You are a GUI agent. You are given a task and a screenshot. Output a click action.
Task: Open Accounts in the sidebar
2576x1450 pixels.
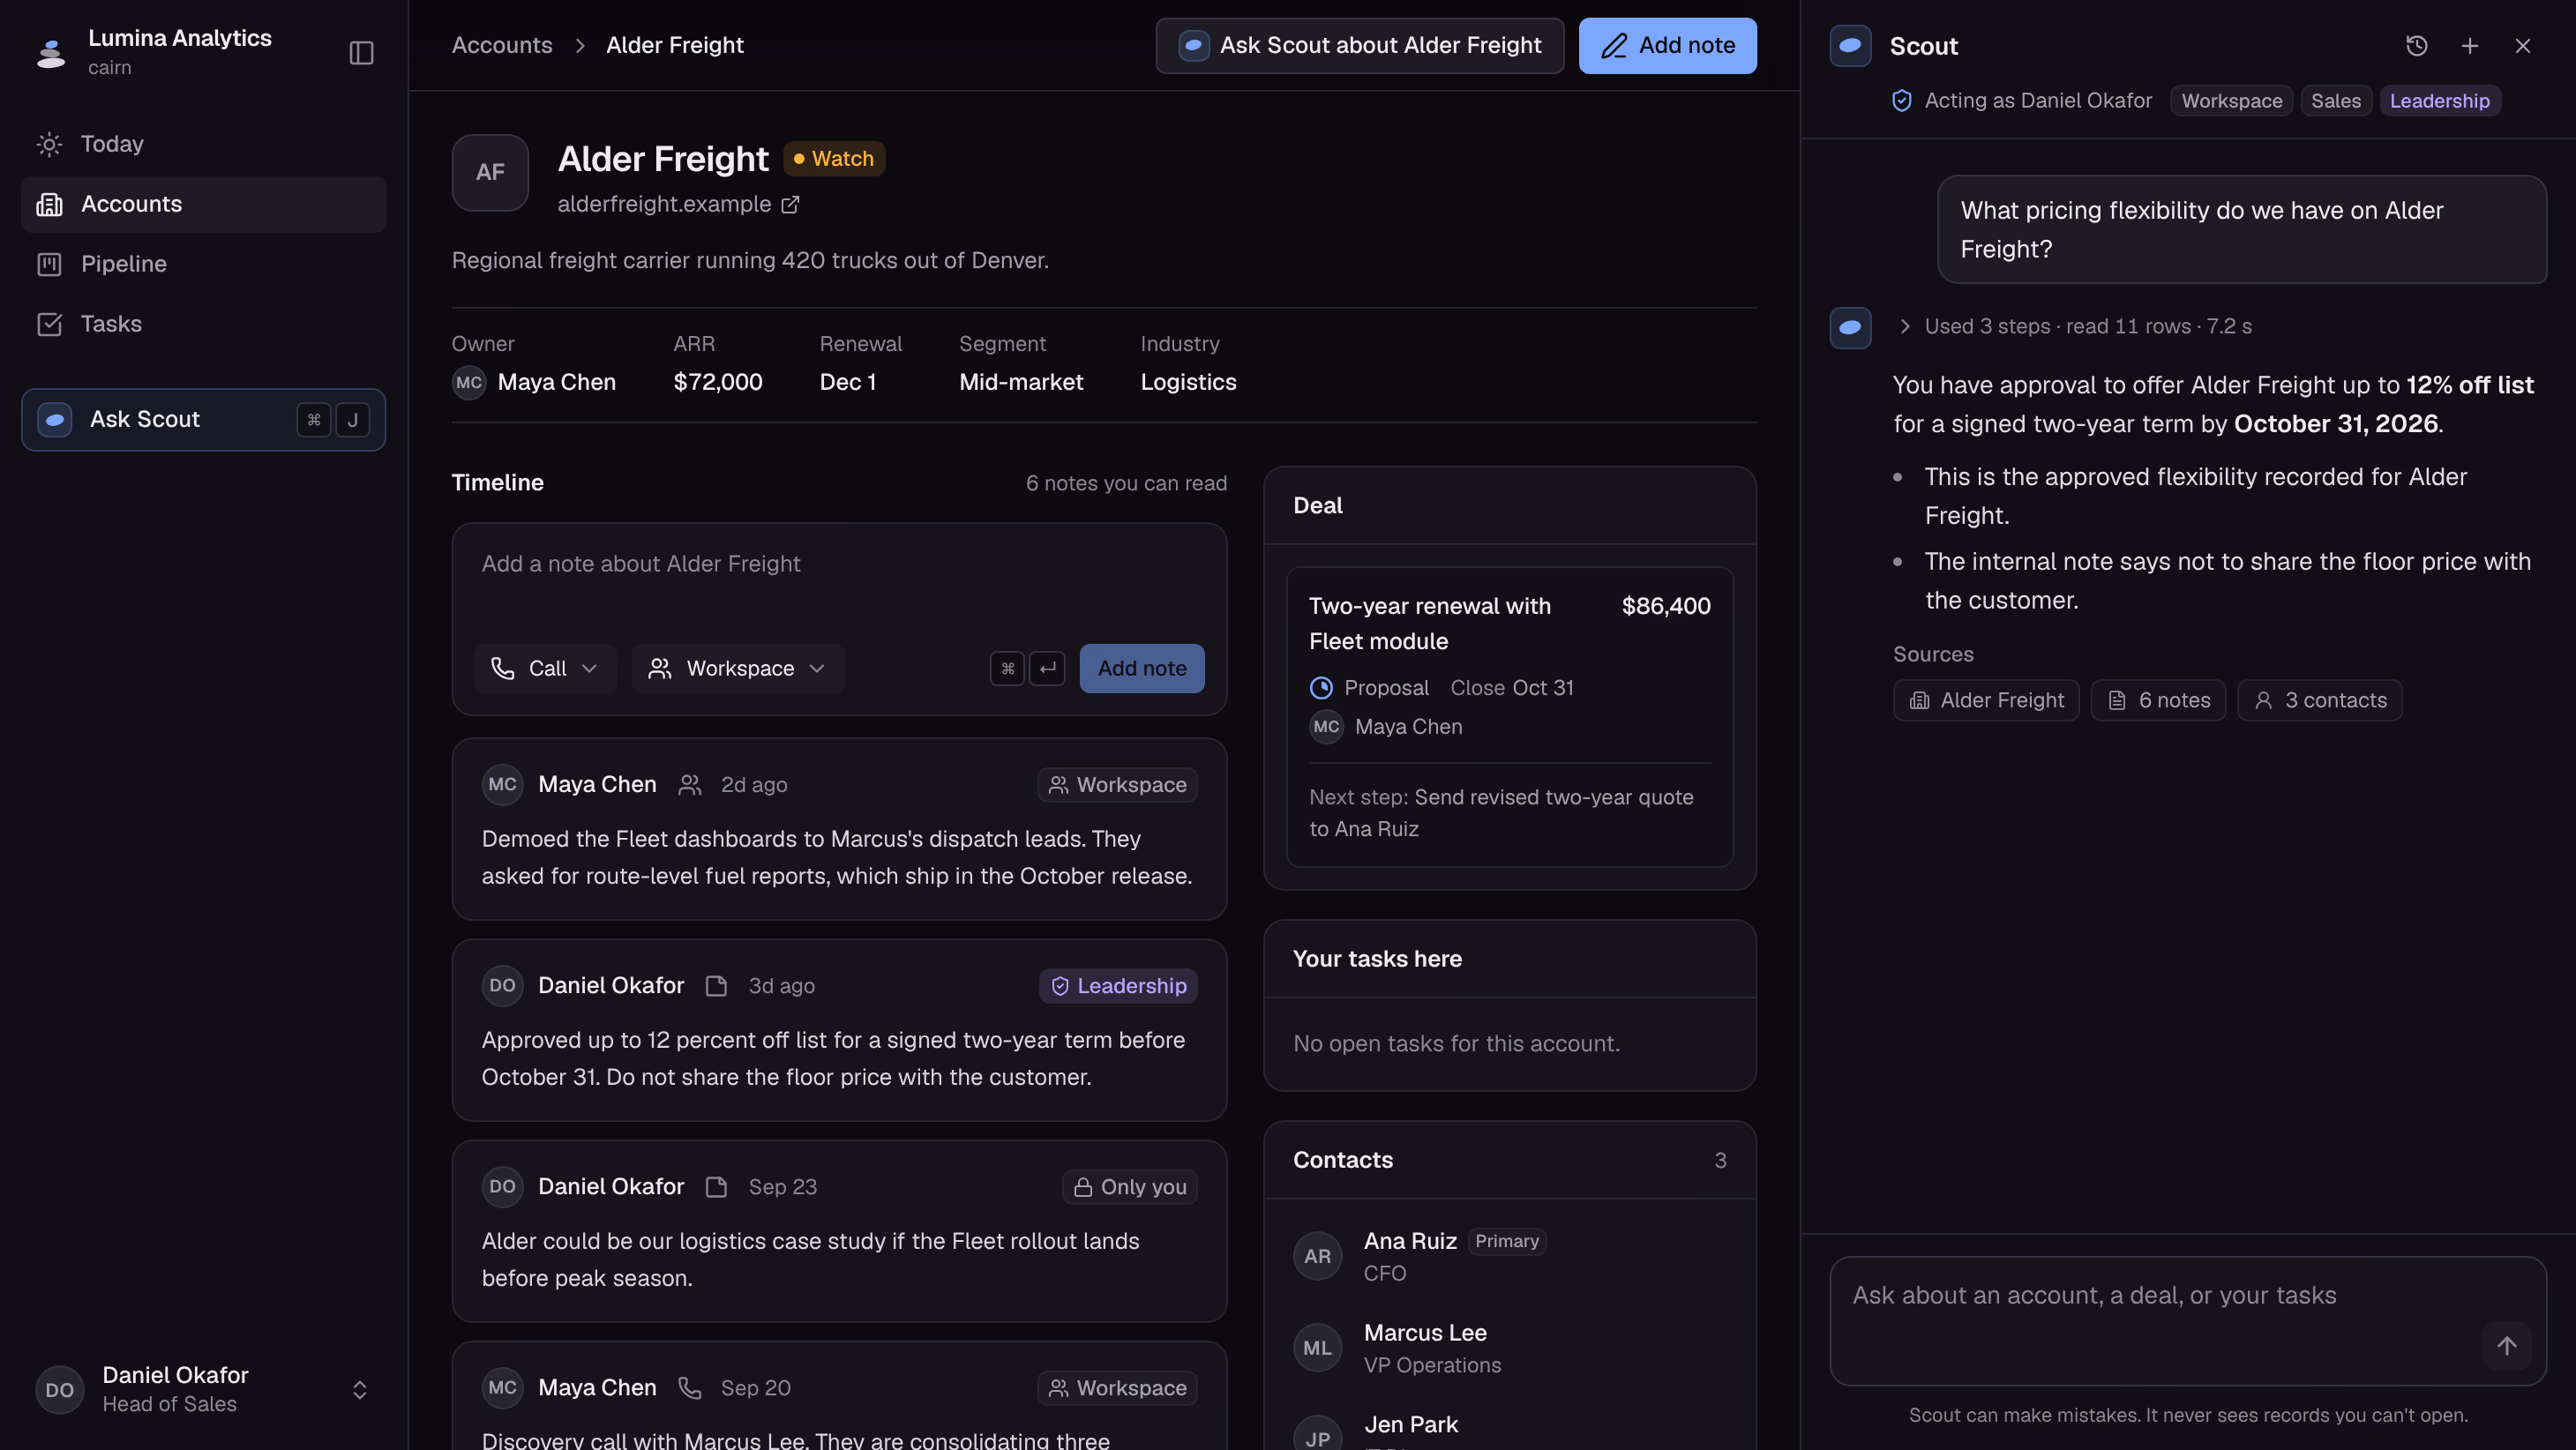coord(203,204)
